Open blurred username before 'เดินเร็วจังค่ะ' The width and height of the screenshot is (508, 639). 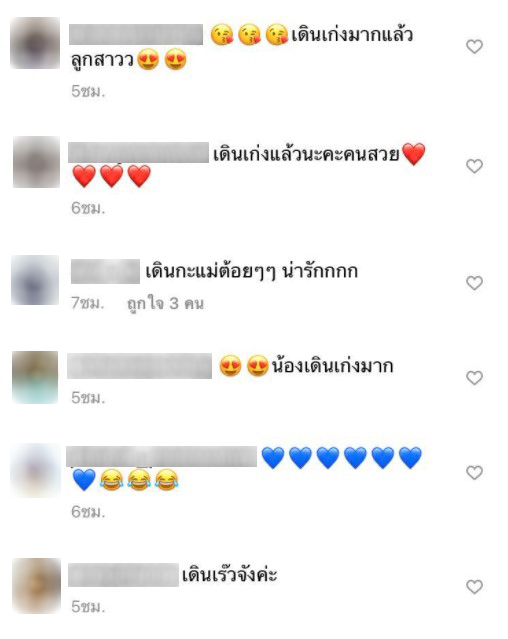coord(123,575)
